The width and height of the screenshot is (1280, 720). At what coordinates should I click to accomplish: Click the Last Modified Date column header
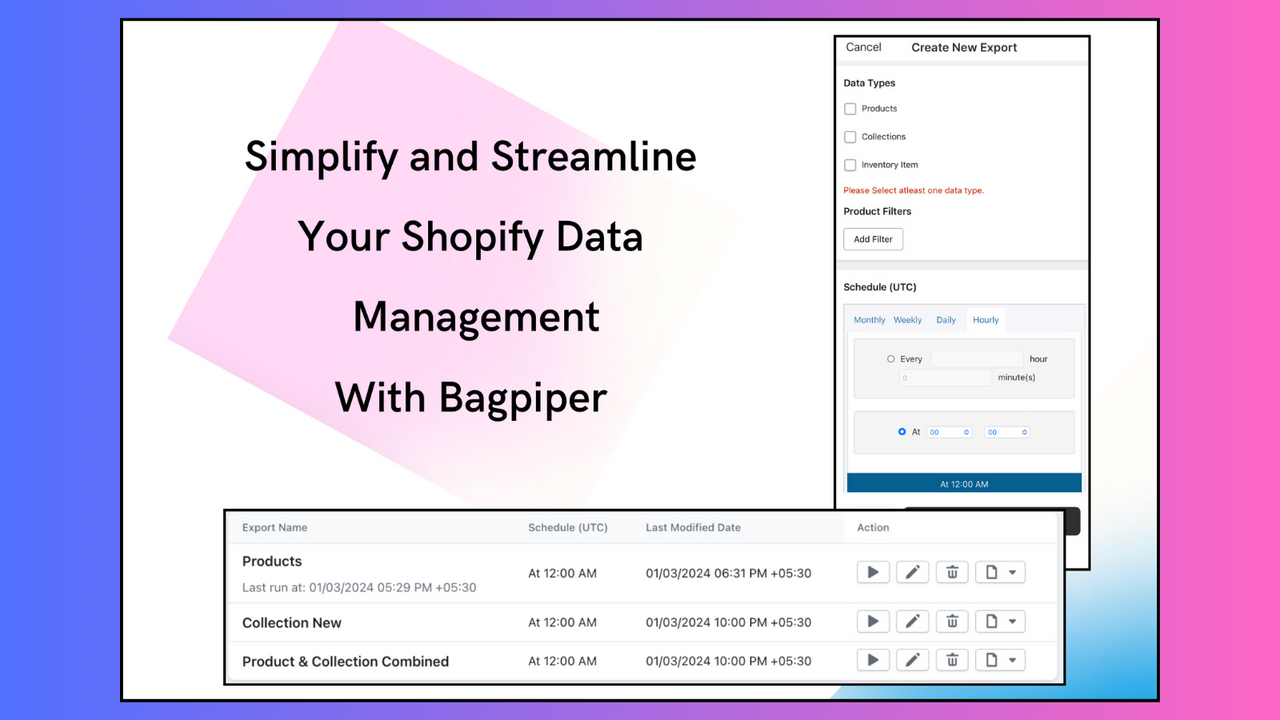pos(693,527)
